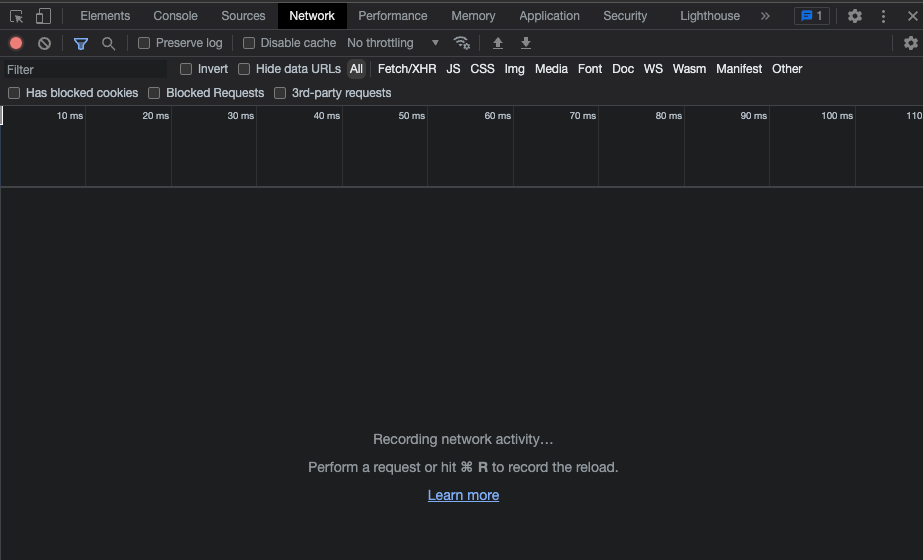Image resolution: width=923 pixels, height=560 pixels.
Task: Open network conditions Wi-Fi icon
Action: 461,43
